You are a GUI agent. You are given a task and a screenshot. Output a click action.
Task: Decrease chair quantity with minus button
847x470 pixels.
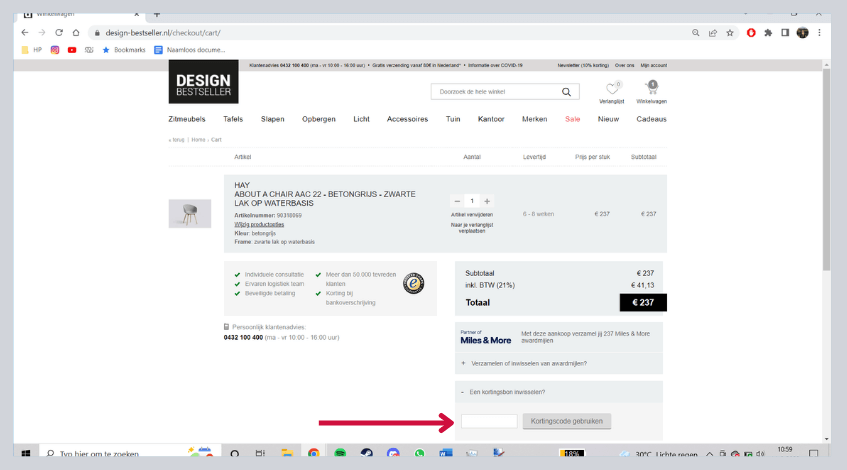point(458,201)
